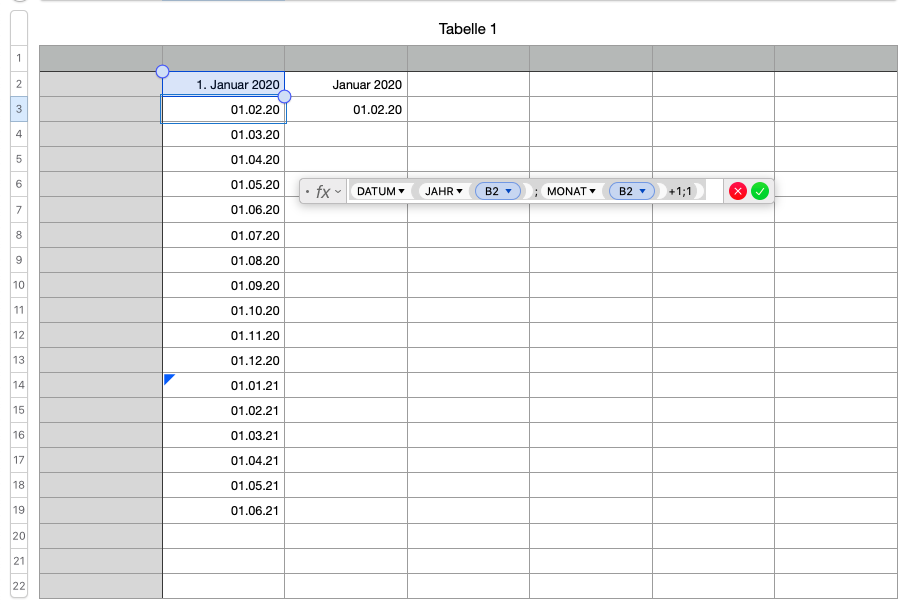Select the cell showing 01.05.20
The image size is (904, 606).
click(224, 185)
